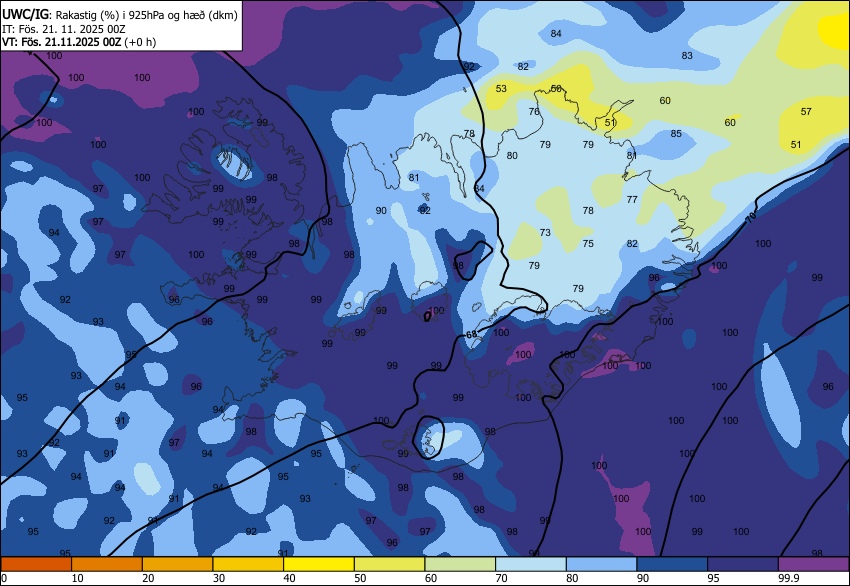Click the legend tick label '99.9'
The image size is (850, 586).
click(x=787, y=578)
